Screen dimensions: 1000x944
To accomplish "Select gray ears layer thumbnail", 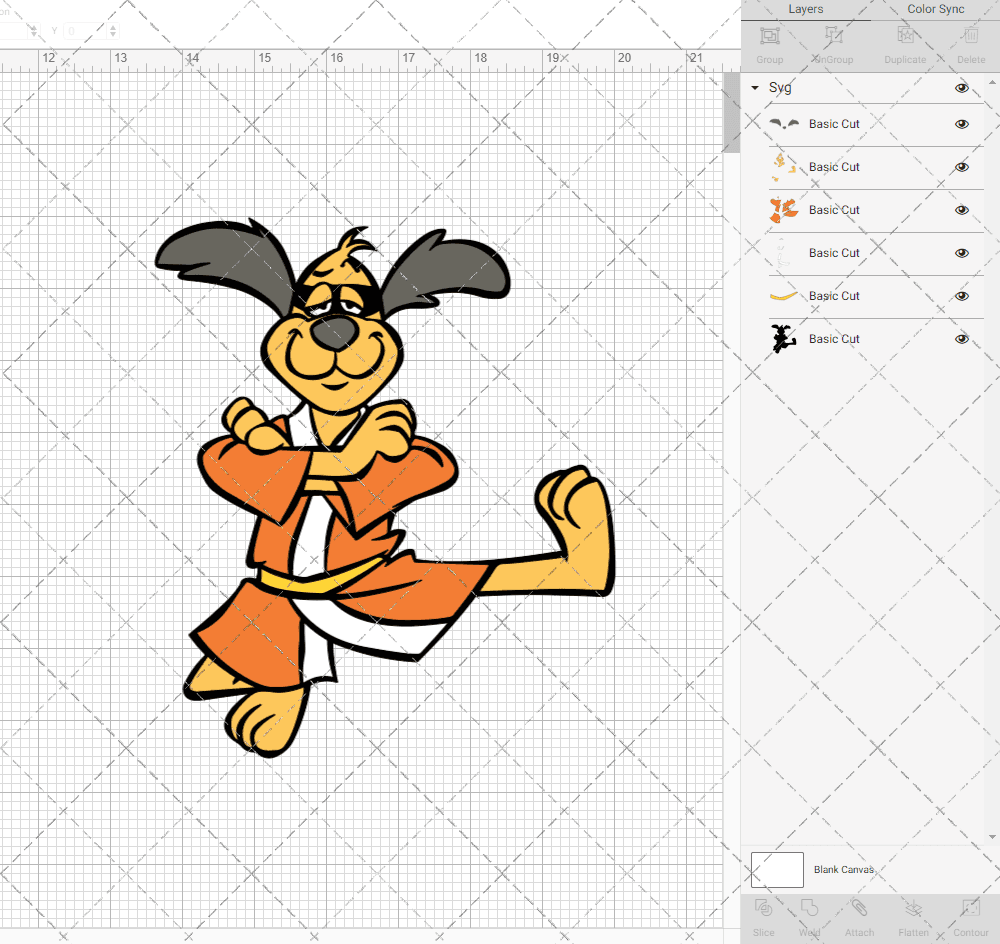I will coord(784,124).
